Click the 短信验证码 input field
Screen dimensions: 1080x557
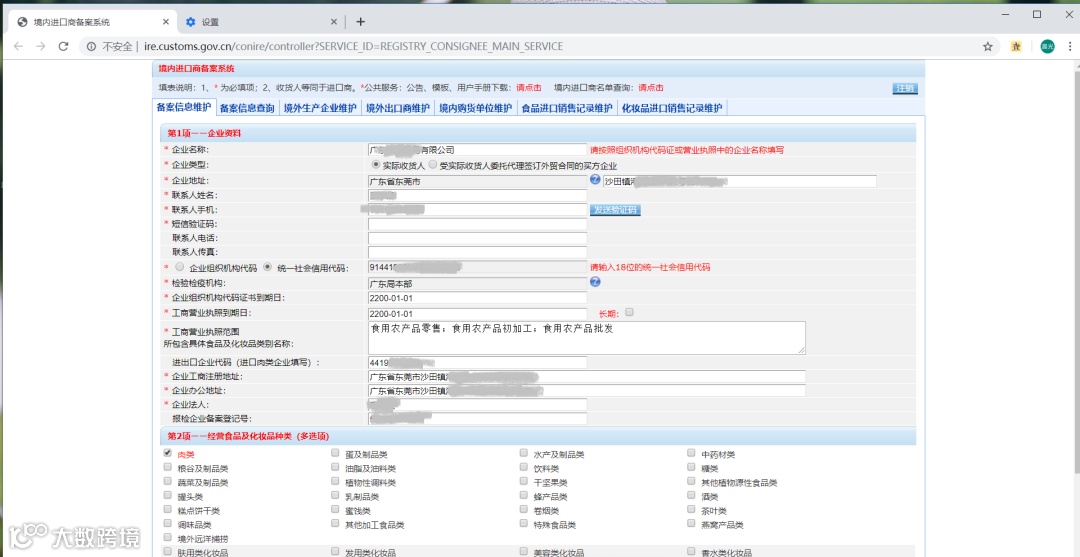coord(477,224)
